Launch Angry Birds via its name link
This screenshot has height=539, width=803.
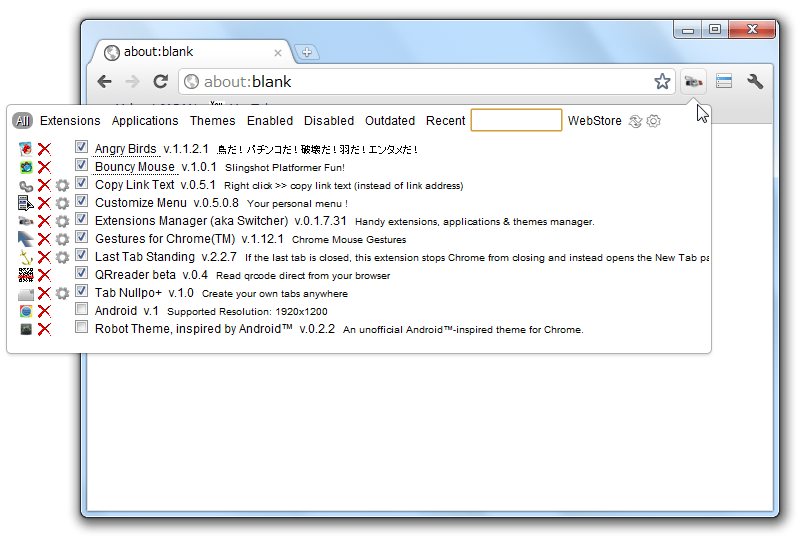[125, 149]
